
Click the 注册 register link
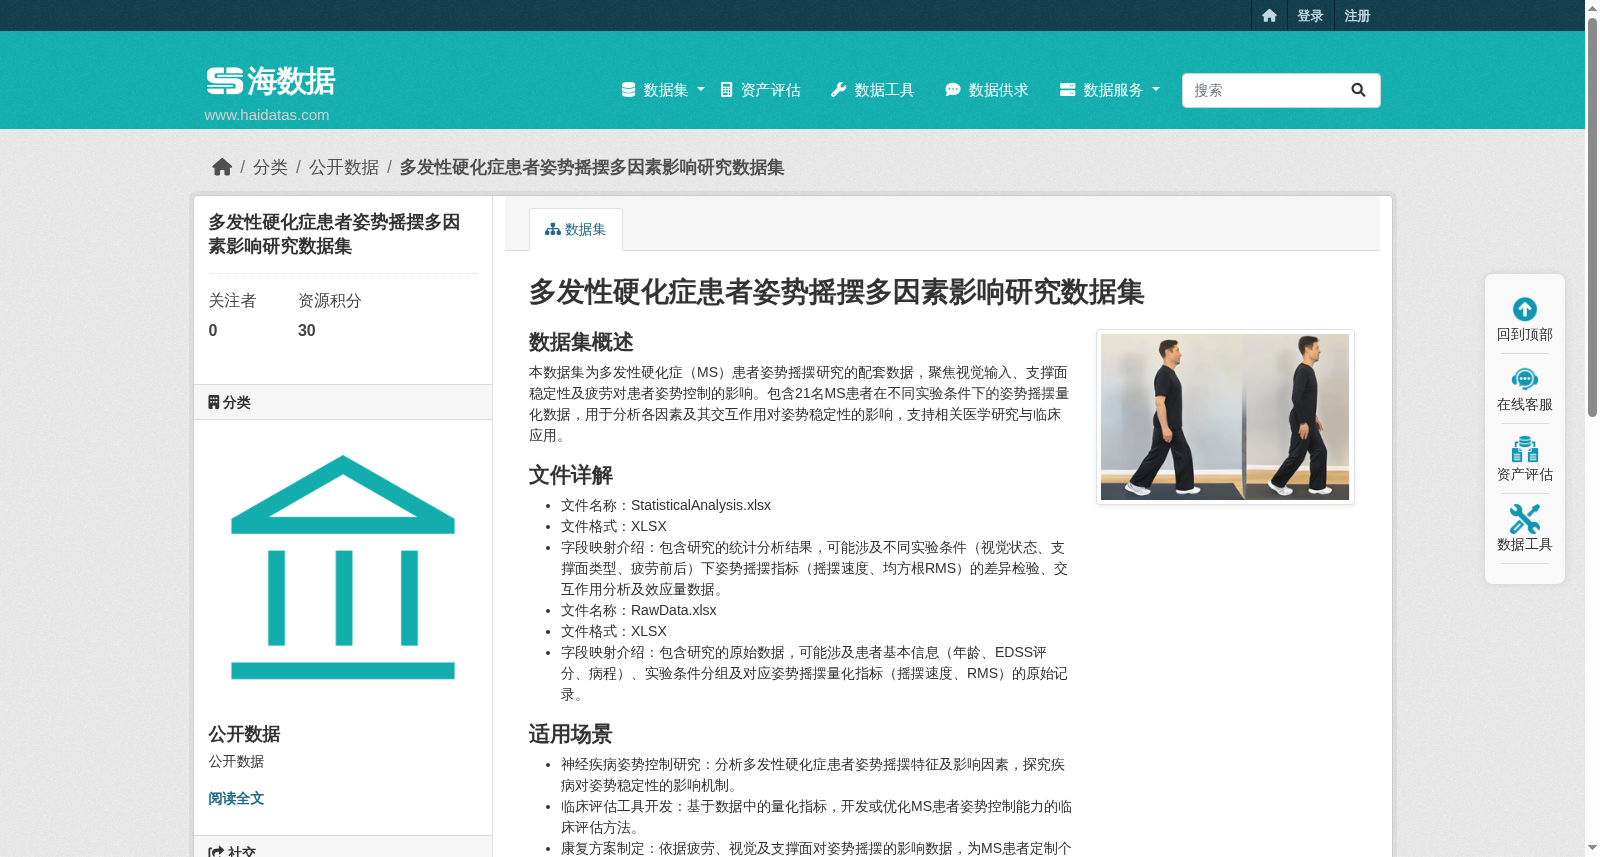coord(1357,15)
